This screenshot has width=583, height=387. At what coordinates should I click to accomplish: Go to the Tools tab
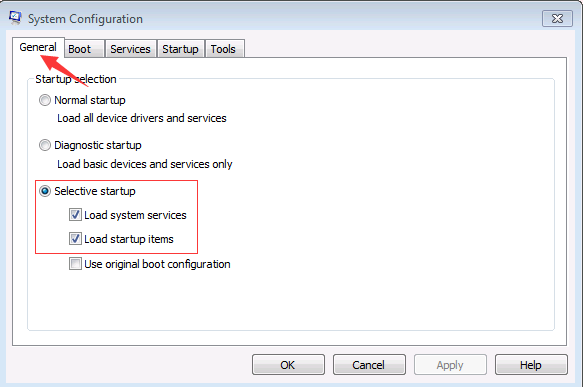tap(224, 49)
